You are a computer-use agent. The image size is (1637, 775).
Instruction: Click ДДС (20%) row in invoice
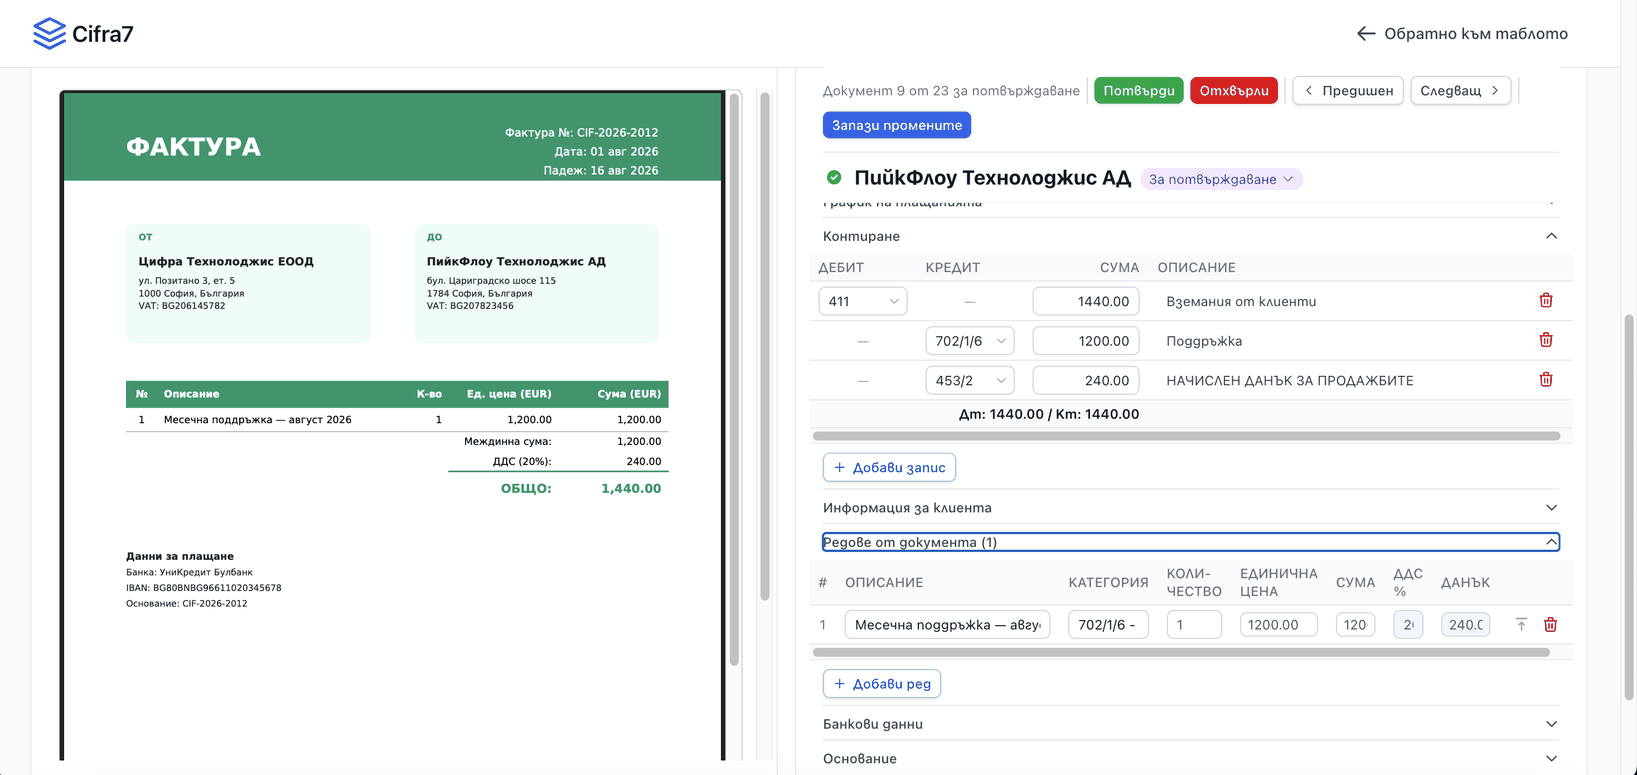coord(558,461)
